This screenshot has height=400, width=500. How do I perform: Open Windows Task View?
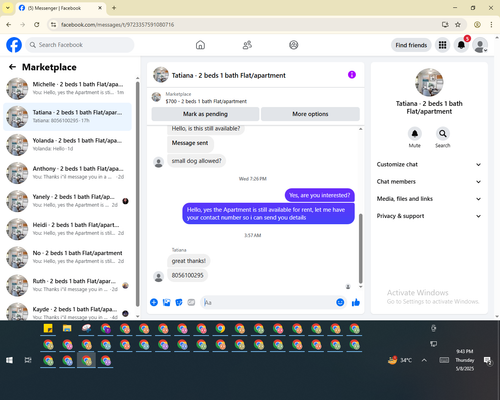point(28,360)
